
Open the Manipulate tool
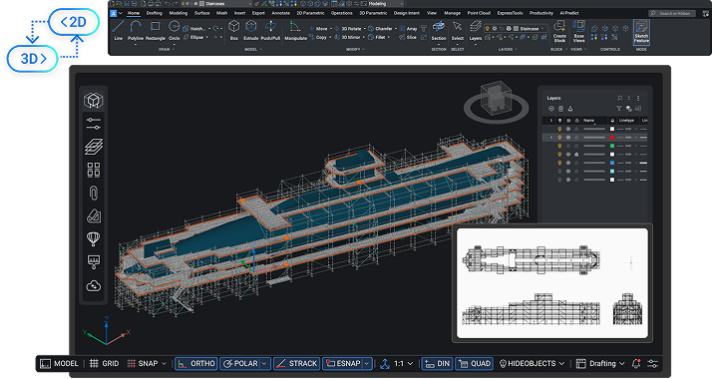pyautogui.click(x=296, y=31)
